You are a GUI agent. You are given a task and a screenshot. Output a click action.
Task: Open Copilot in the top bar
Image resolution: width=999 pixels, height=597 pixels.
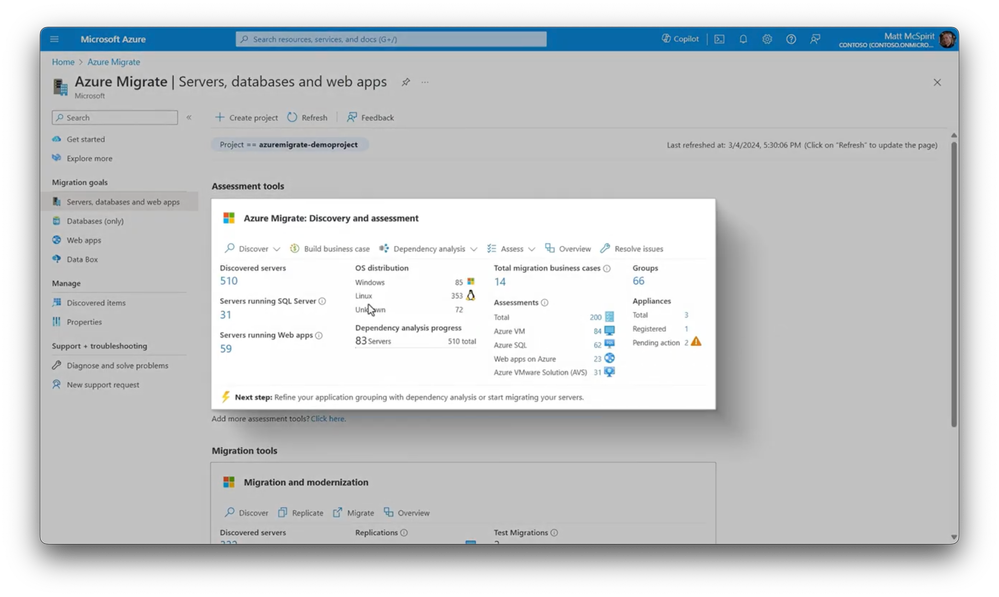[680, 39]
